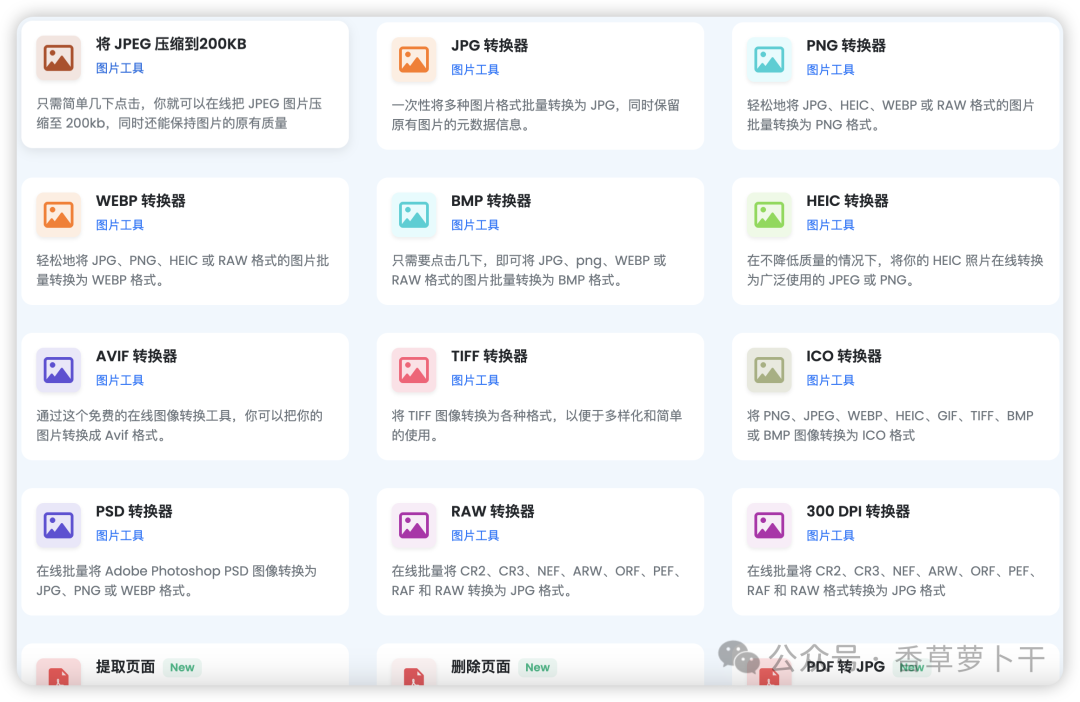Screen dimensions: 1080x702
Task: Click 图片工具 under the 300 DPI 转换器
Action: coord(830,535)
